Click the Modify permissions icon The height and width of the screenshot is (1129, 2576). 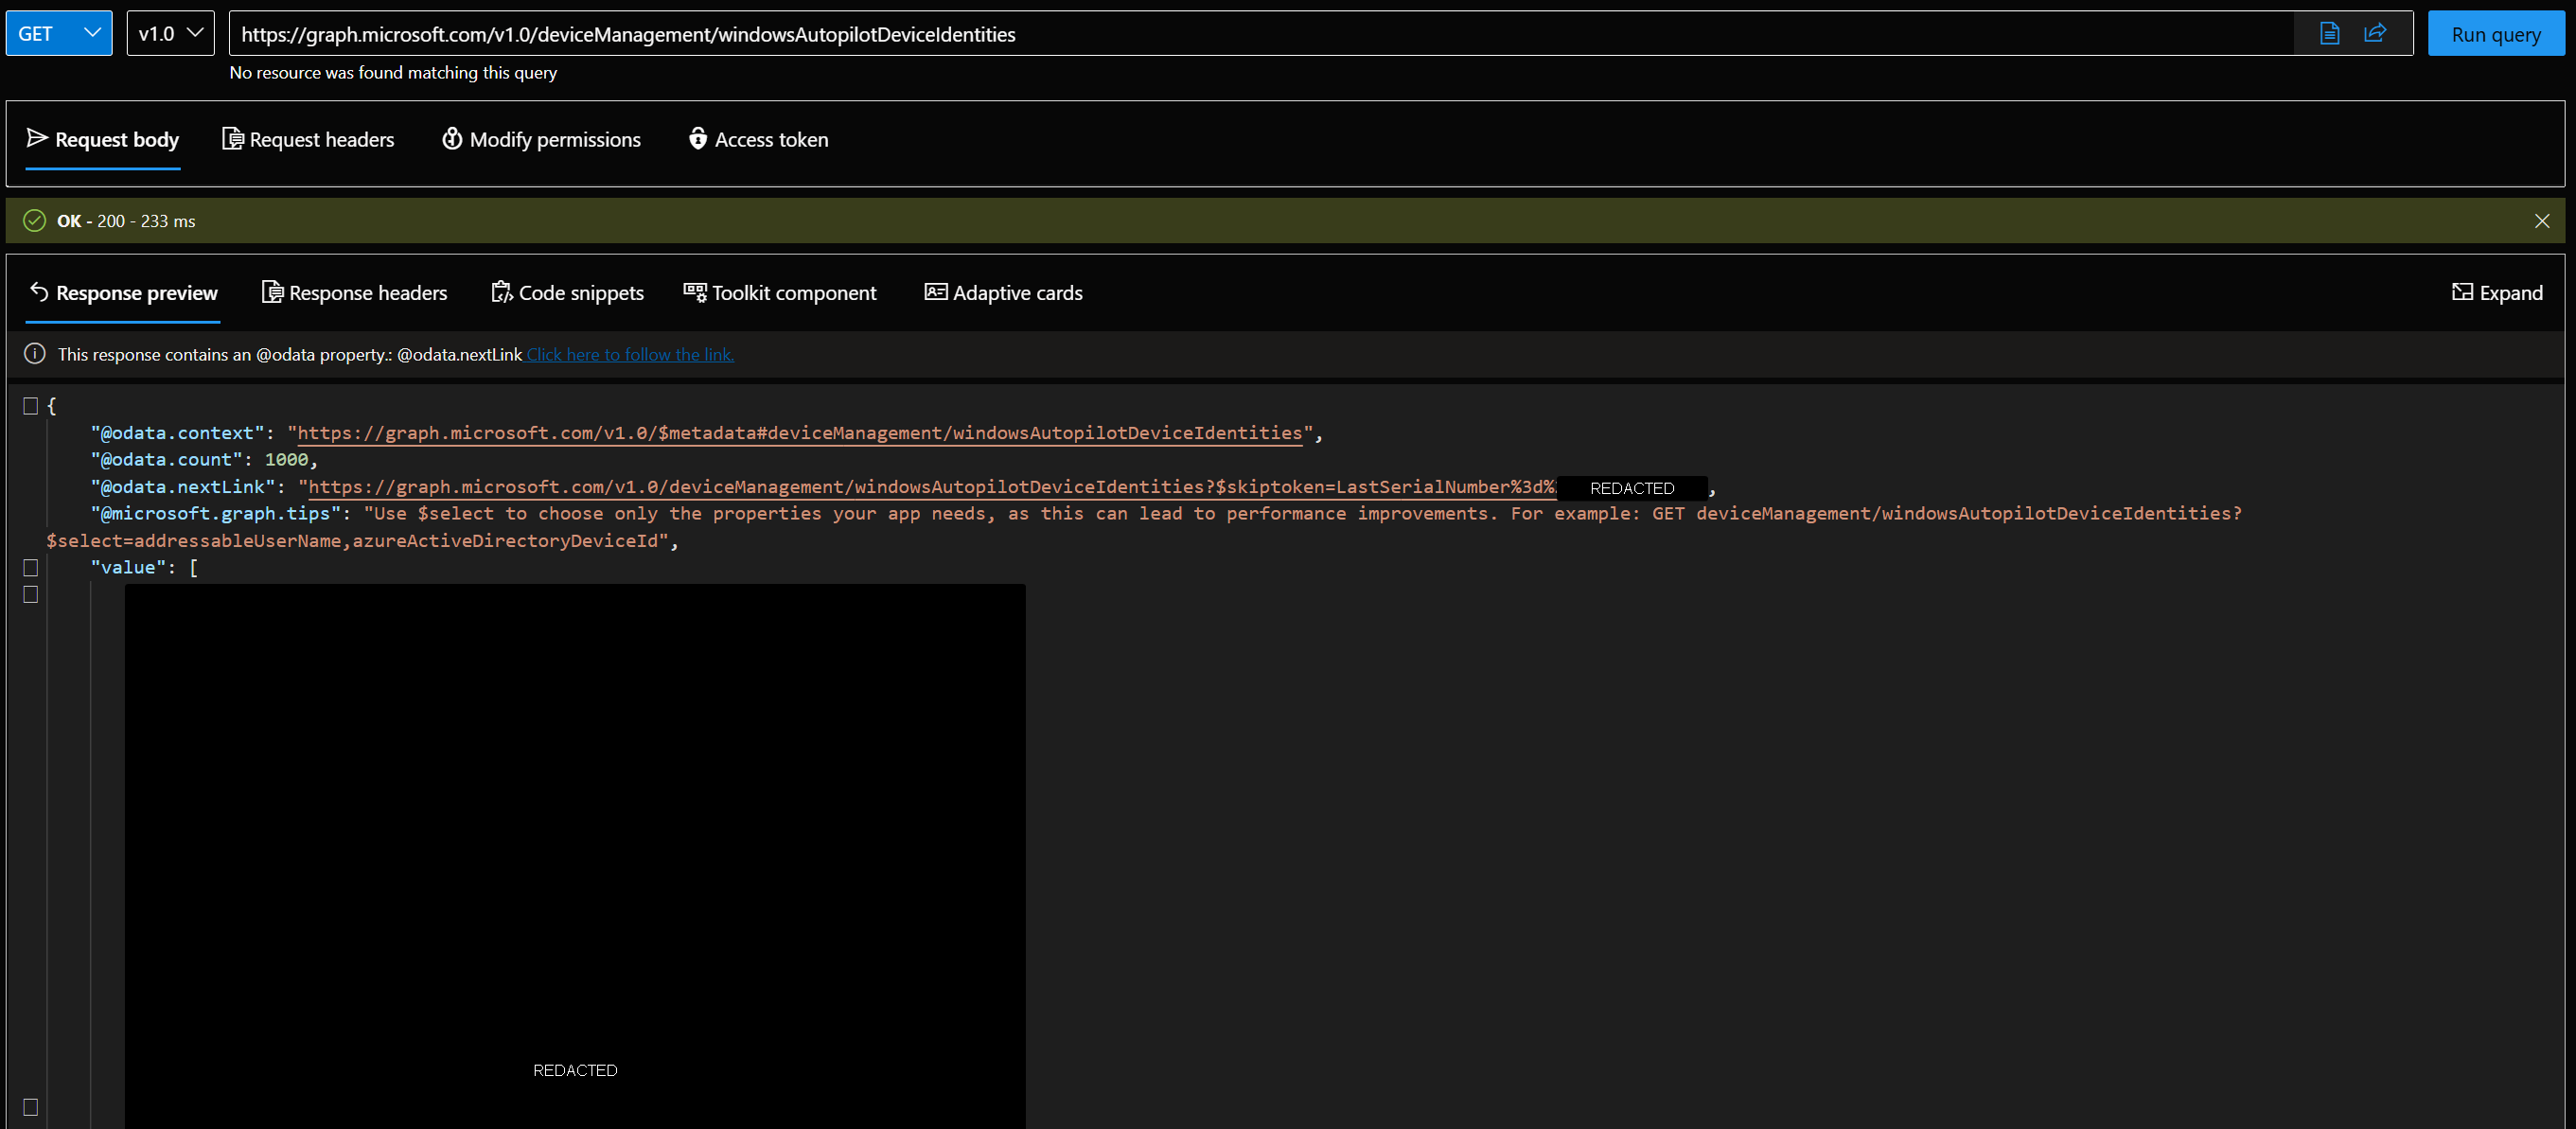click(452, 139)
